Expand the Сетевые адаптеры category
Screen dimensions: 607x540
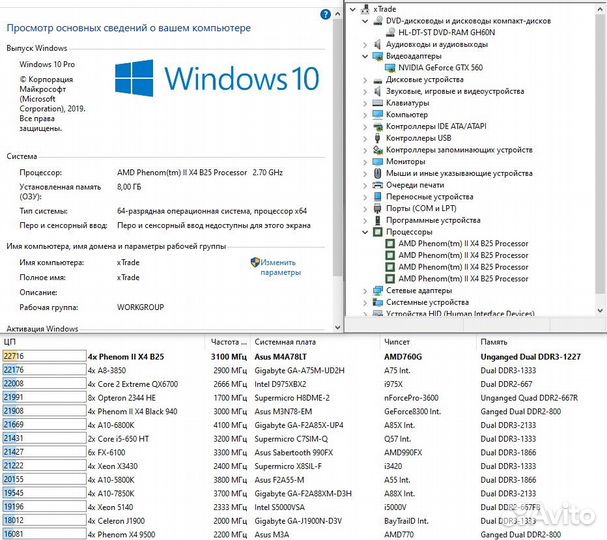click(365, 291)
